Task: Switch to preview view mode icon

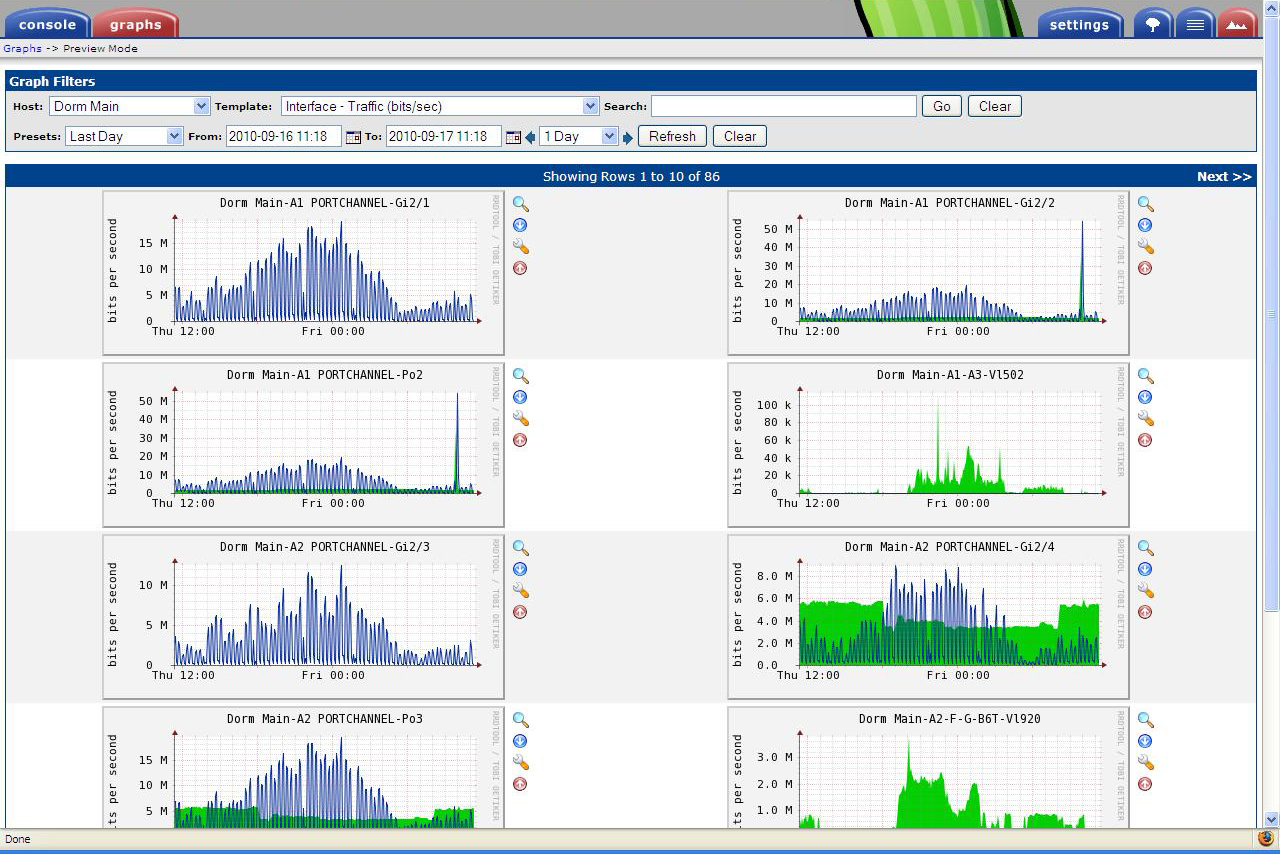Action: [1237, 24]
